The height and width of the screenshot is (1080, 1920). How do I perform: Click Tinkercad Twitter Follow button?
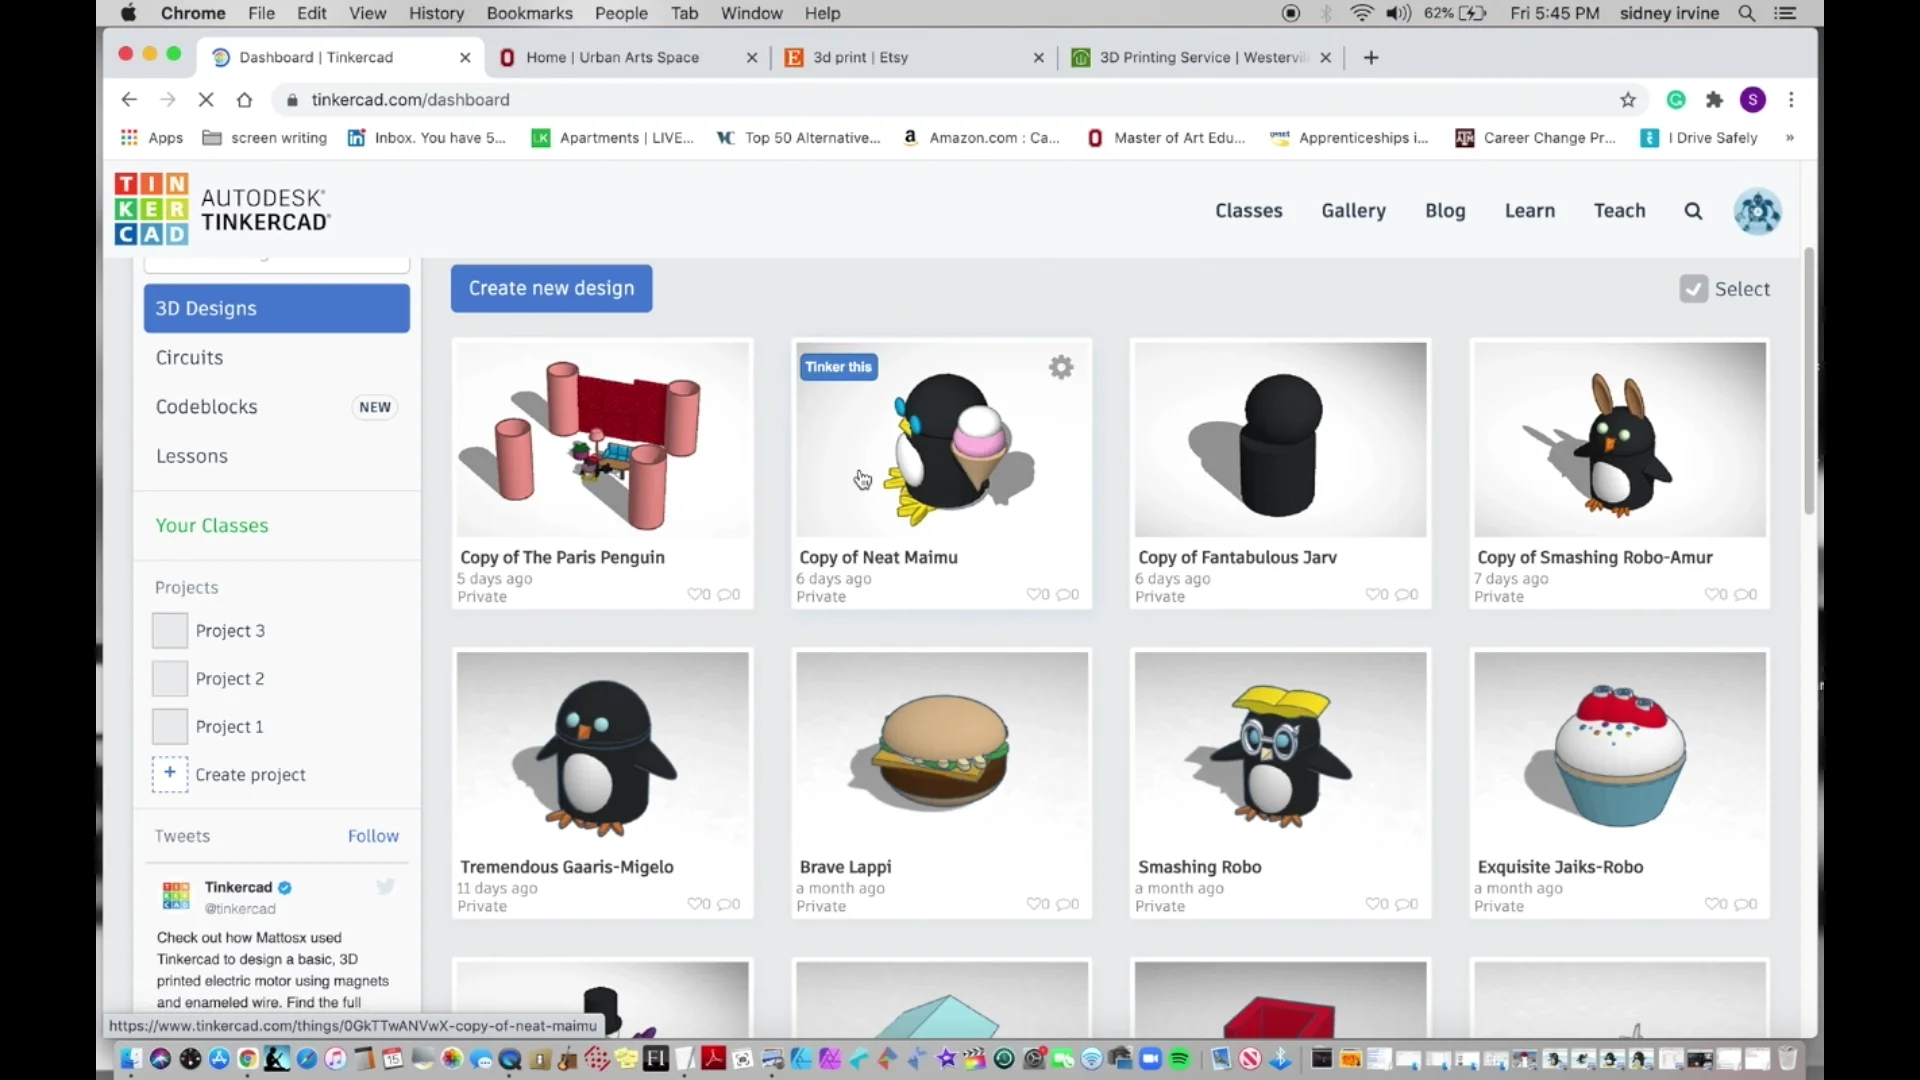pyautogui.click(x=373, y=835)
